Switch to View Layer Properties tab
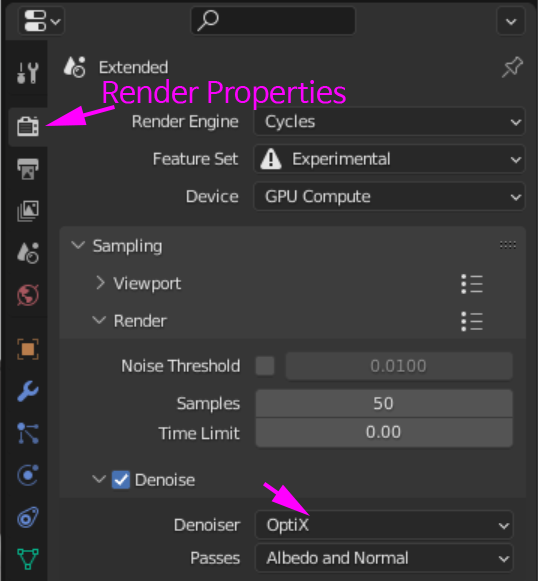 [28, 211]
